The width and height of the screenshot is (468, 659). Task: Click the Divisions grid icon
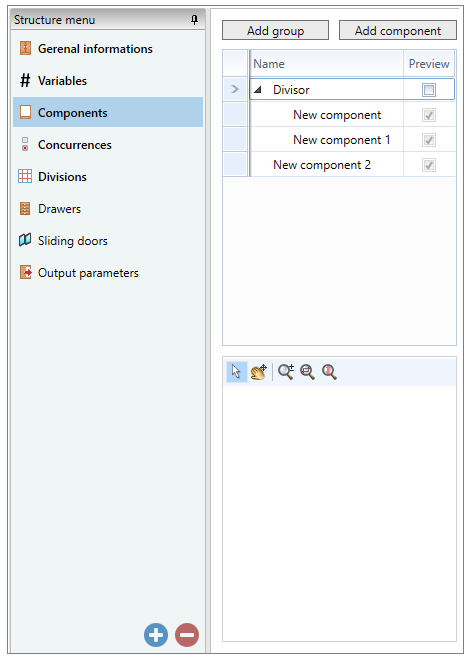(x=25, y=176)
